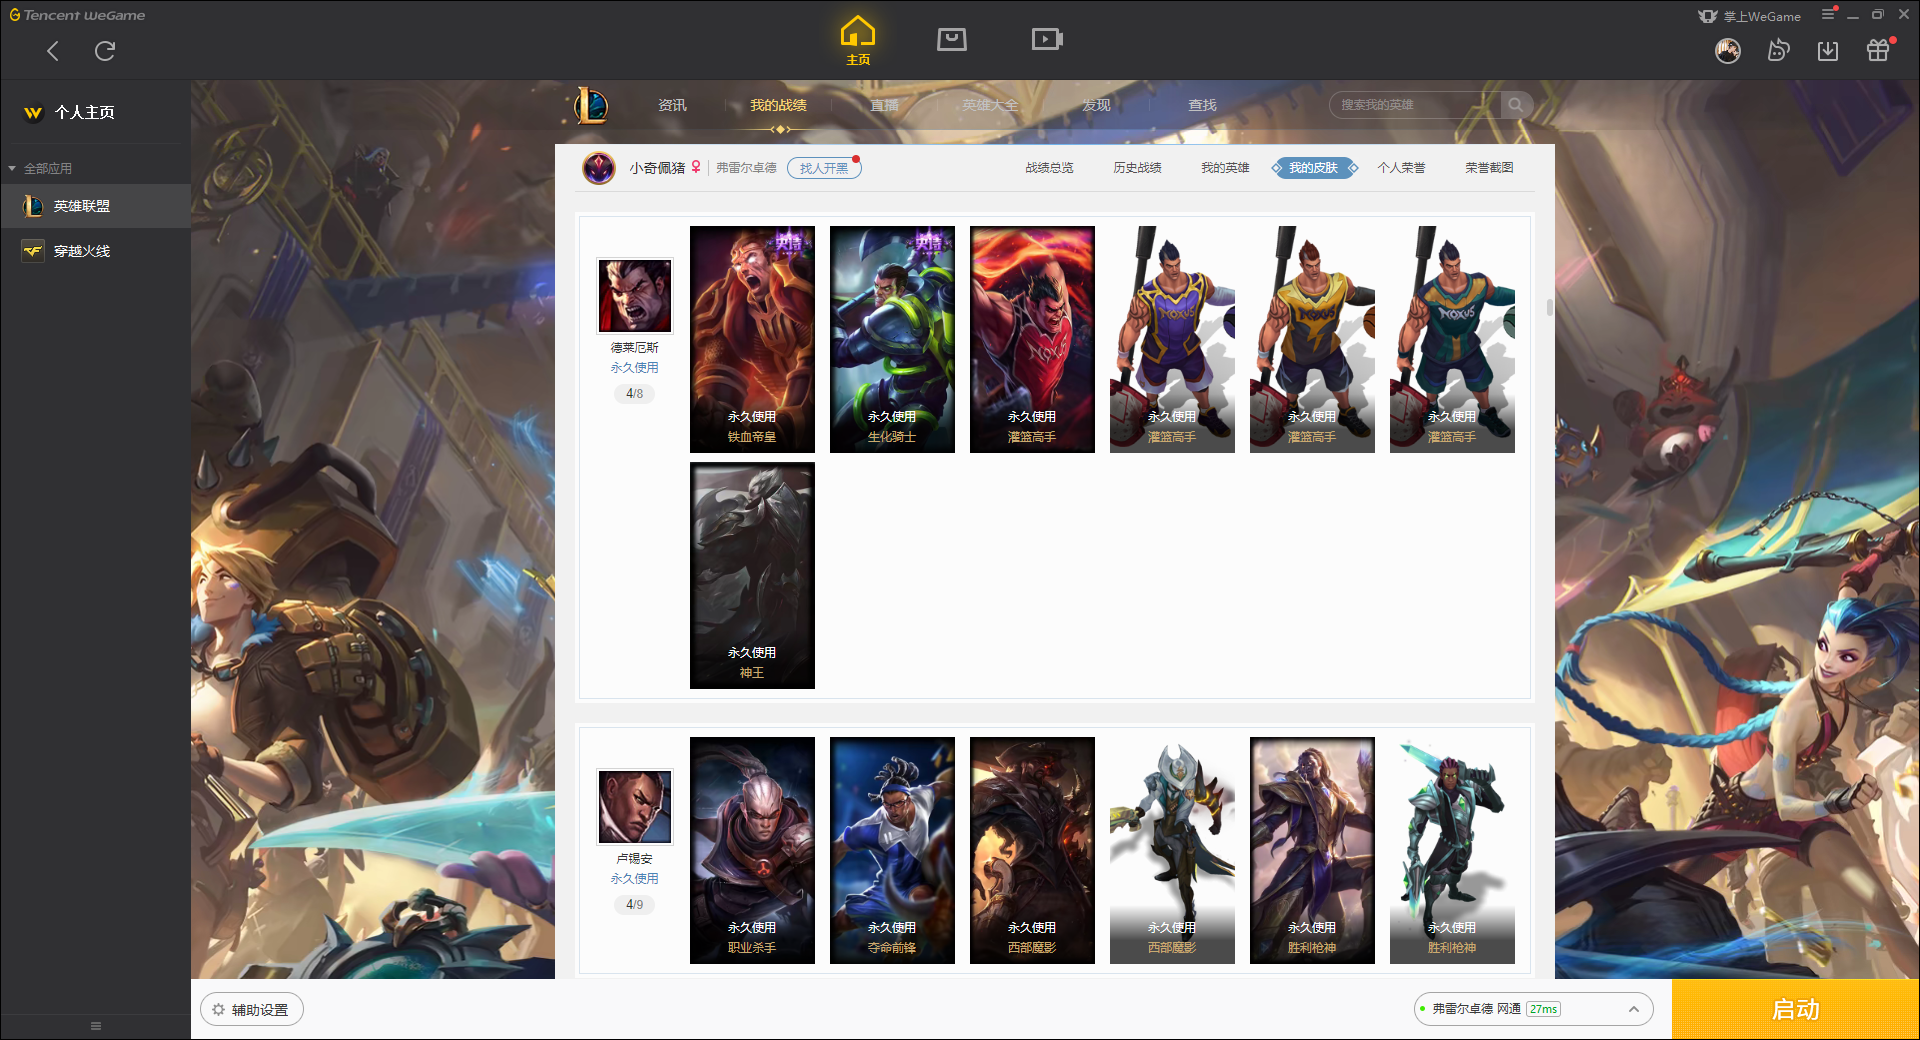Open the 我的皮肤 sub-tab
This screenshot has height=1040, width=1920.
1314,168
